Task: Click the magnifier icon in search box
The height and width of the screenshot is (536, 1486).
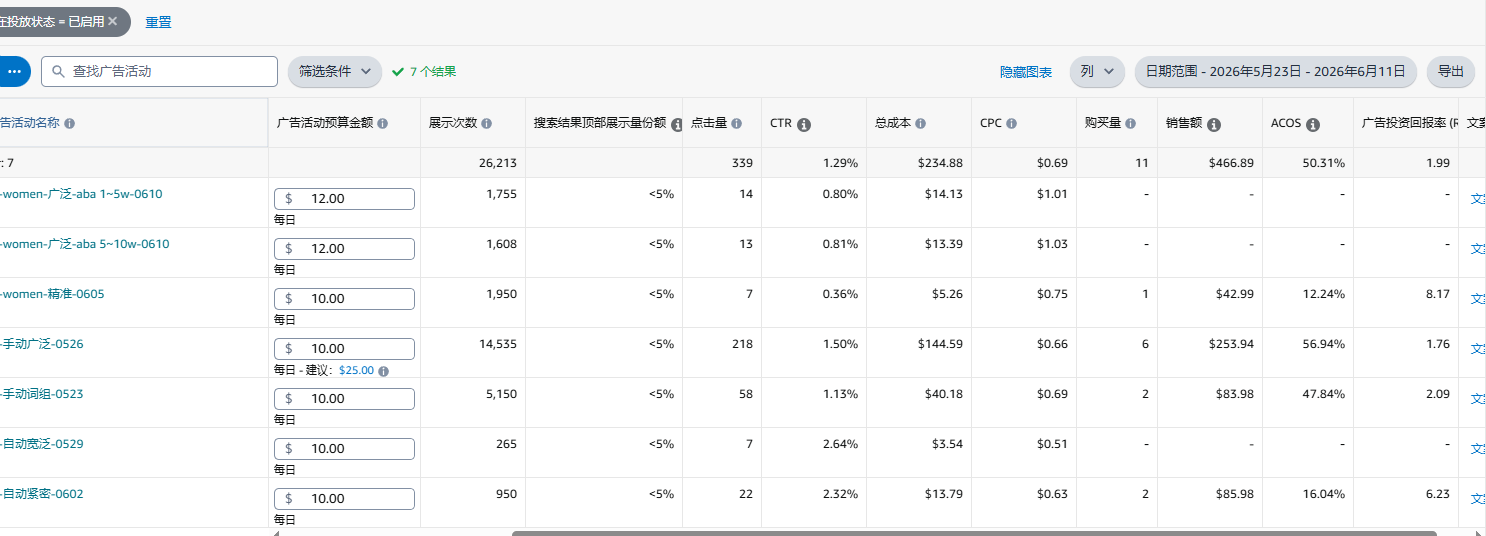Action: tap(59, 72)
